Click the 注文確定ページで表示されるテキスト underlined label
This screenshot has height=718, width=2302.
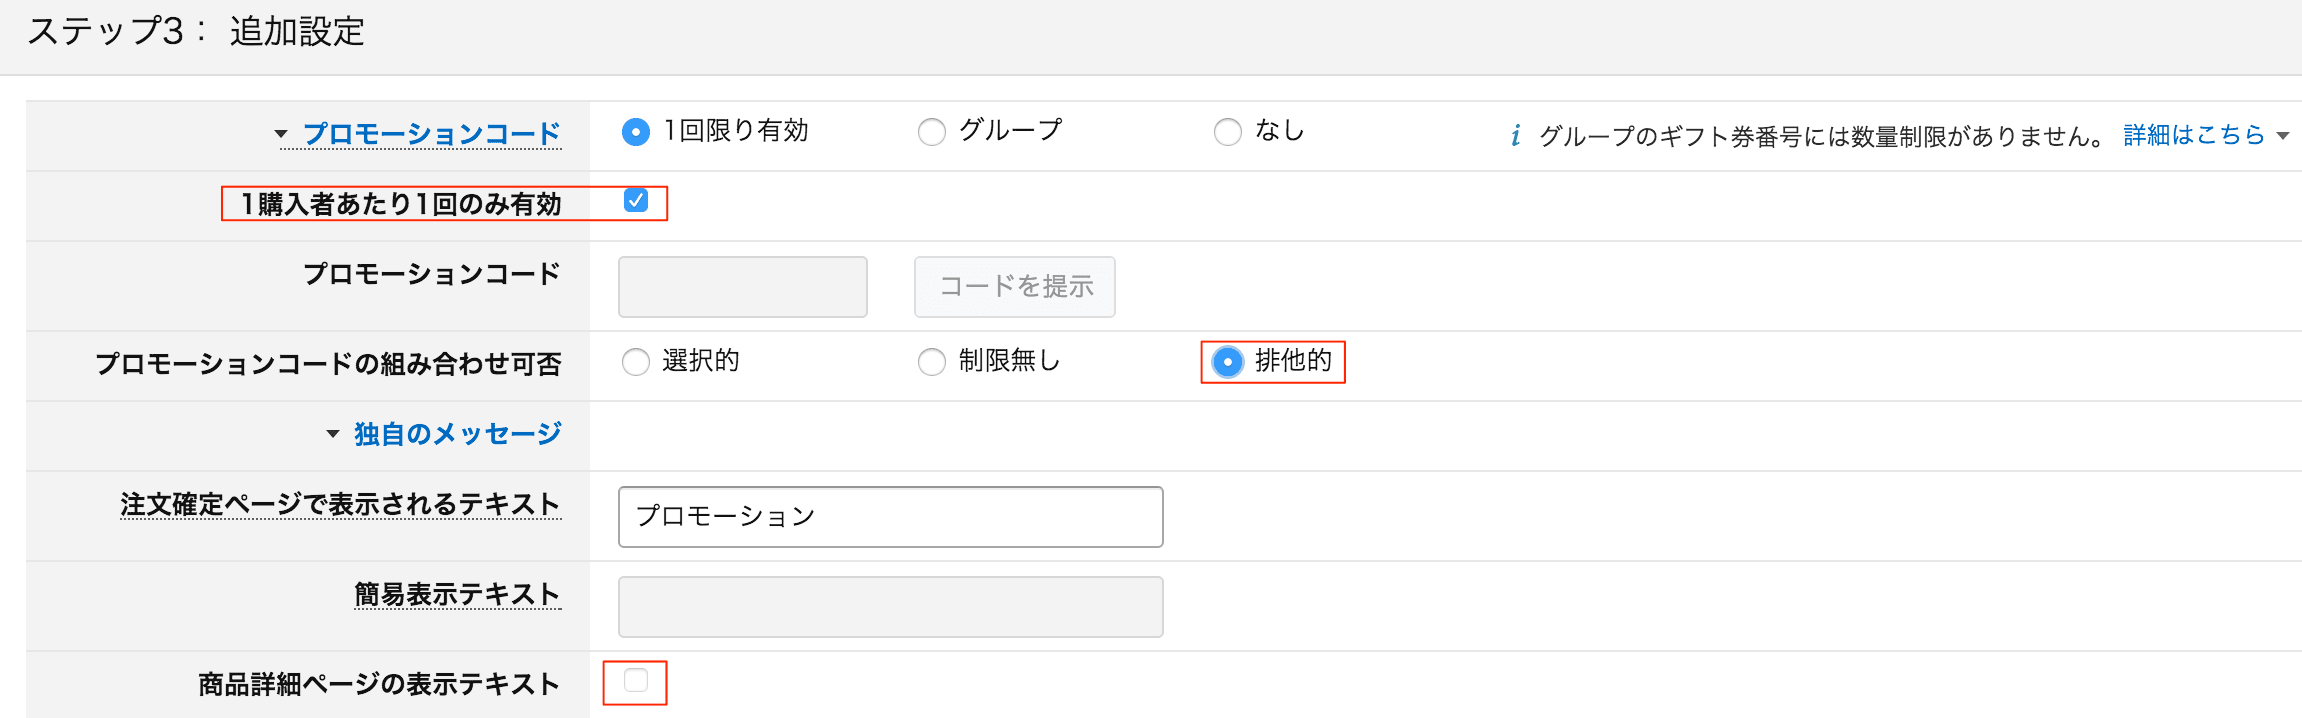point(340,504)
